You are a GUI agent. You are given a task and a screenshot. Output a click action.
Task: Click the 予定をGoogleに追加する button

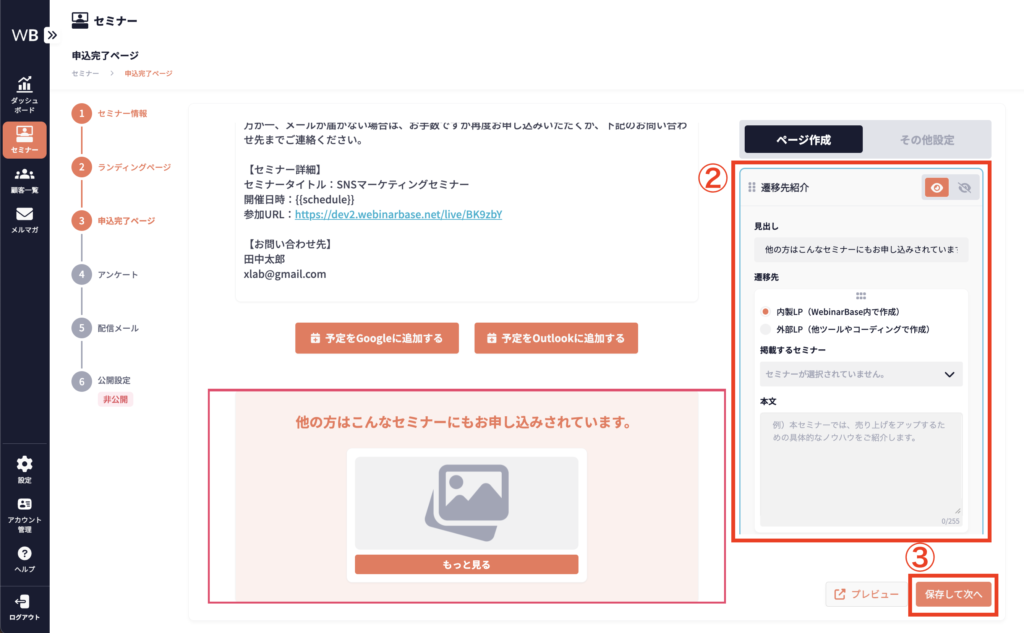(x=376, y=338)
